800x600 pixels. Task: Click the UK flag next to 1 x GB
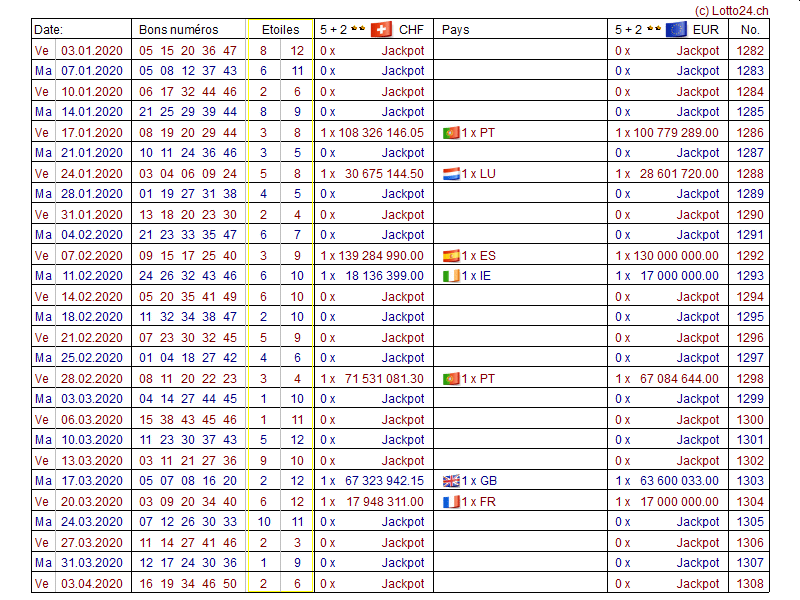pos(451,481)
